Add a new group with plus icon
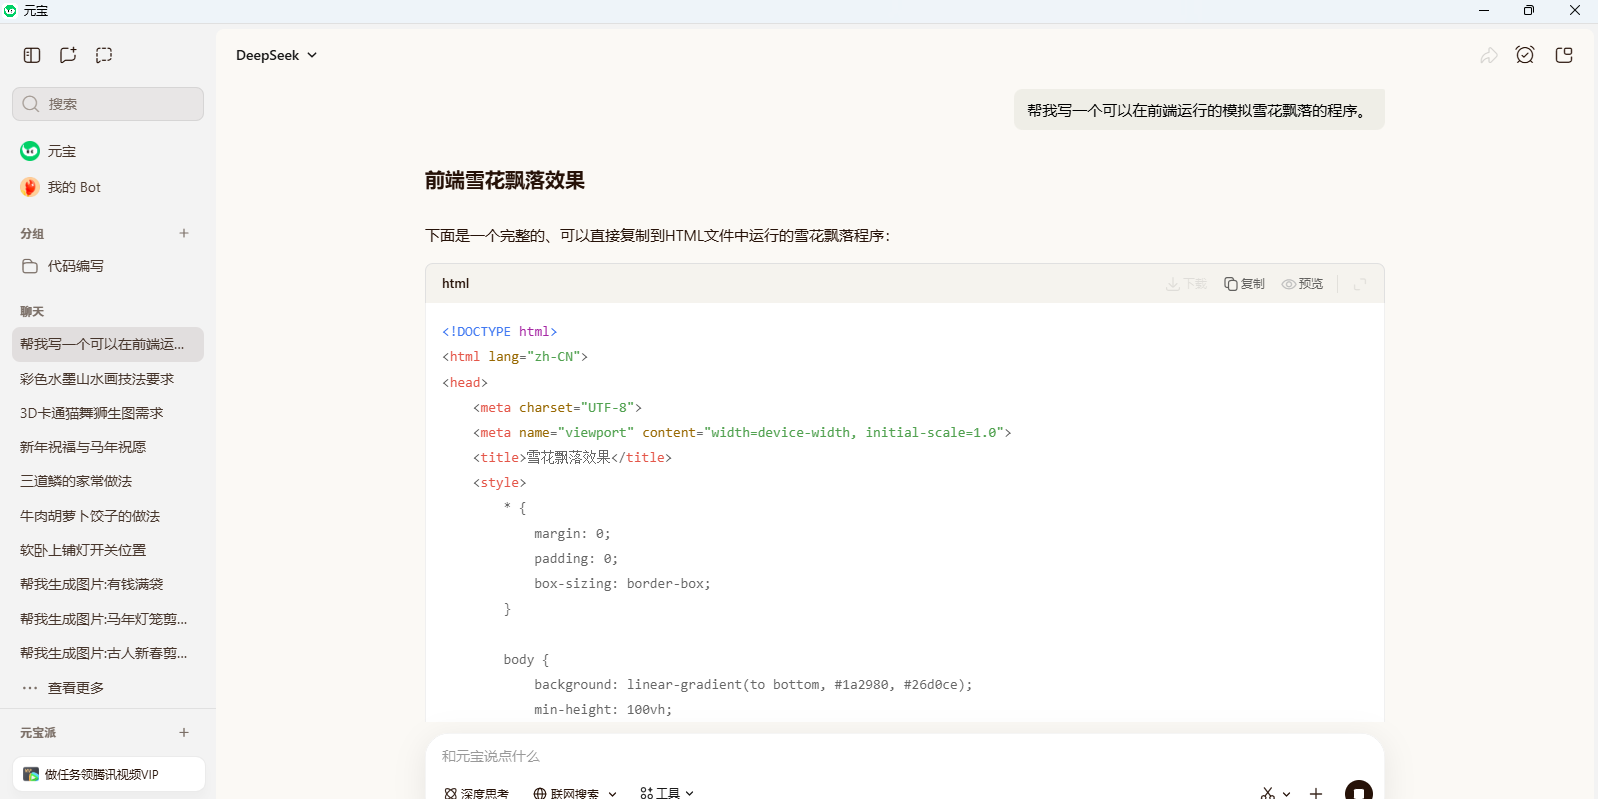Viewport: 1598px width, 799px height. (184, 233)
